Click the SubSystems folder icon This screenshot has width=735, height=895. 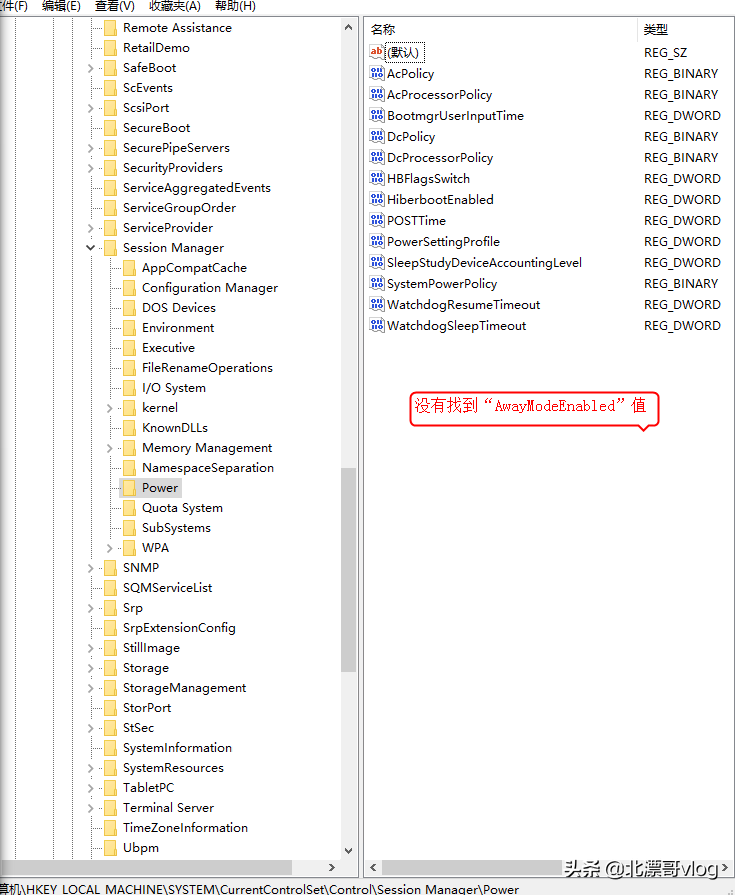(130, 527)
